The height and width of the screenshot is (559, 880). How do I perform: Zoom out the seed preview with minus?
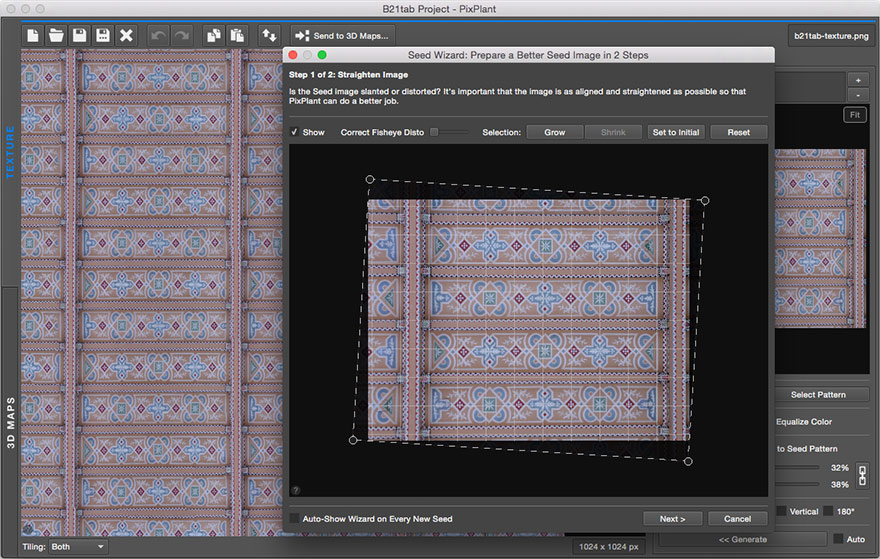pyautogui.click(x=858, y=95)
